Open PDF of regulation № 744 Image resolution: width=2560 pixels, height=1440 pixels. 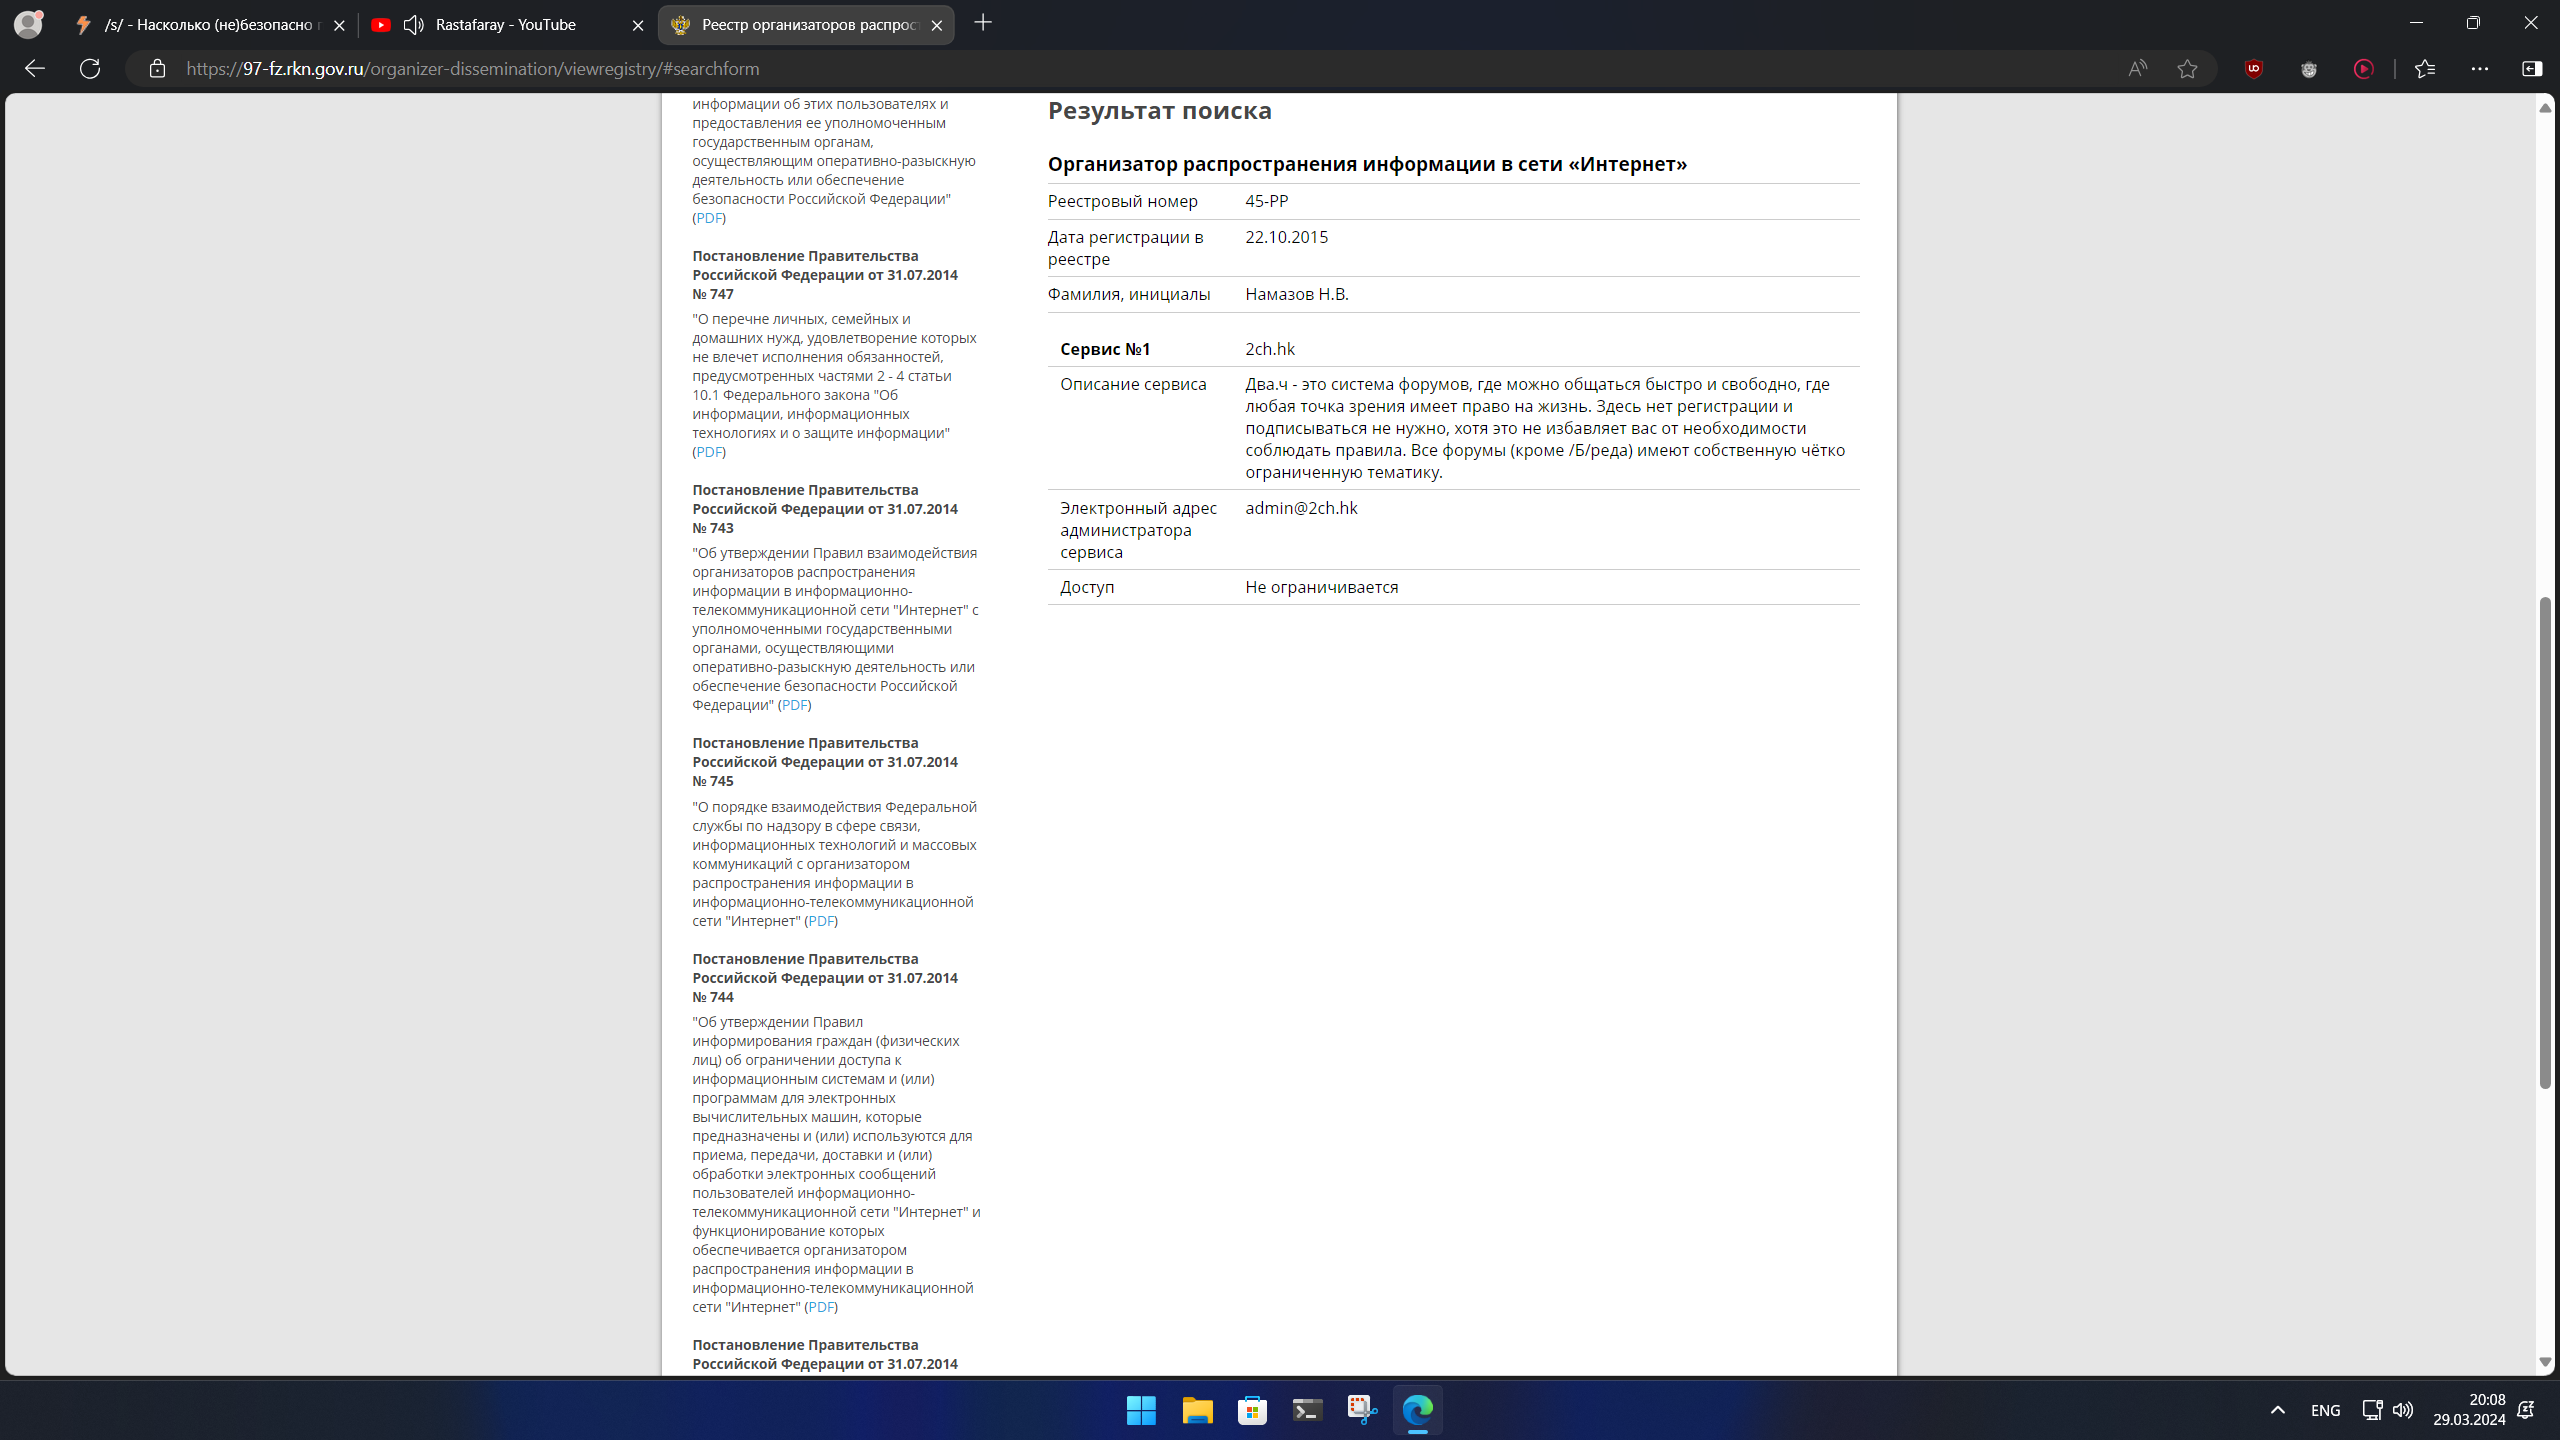821,1307
